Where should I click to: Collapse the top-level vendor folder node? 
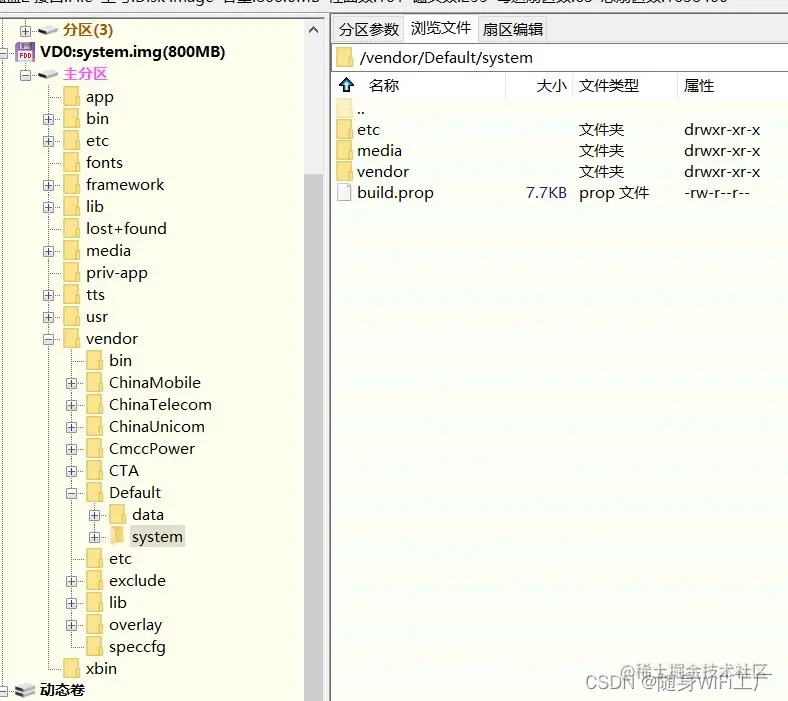48,340
